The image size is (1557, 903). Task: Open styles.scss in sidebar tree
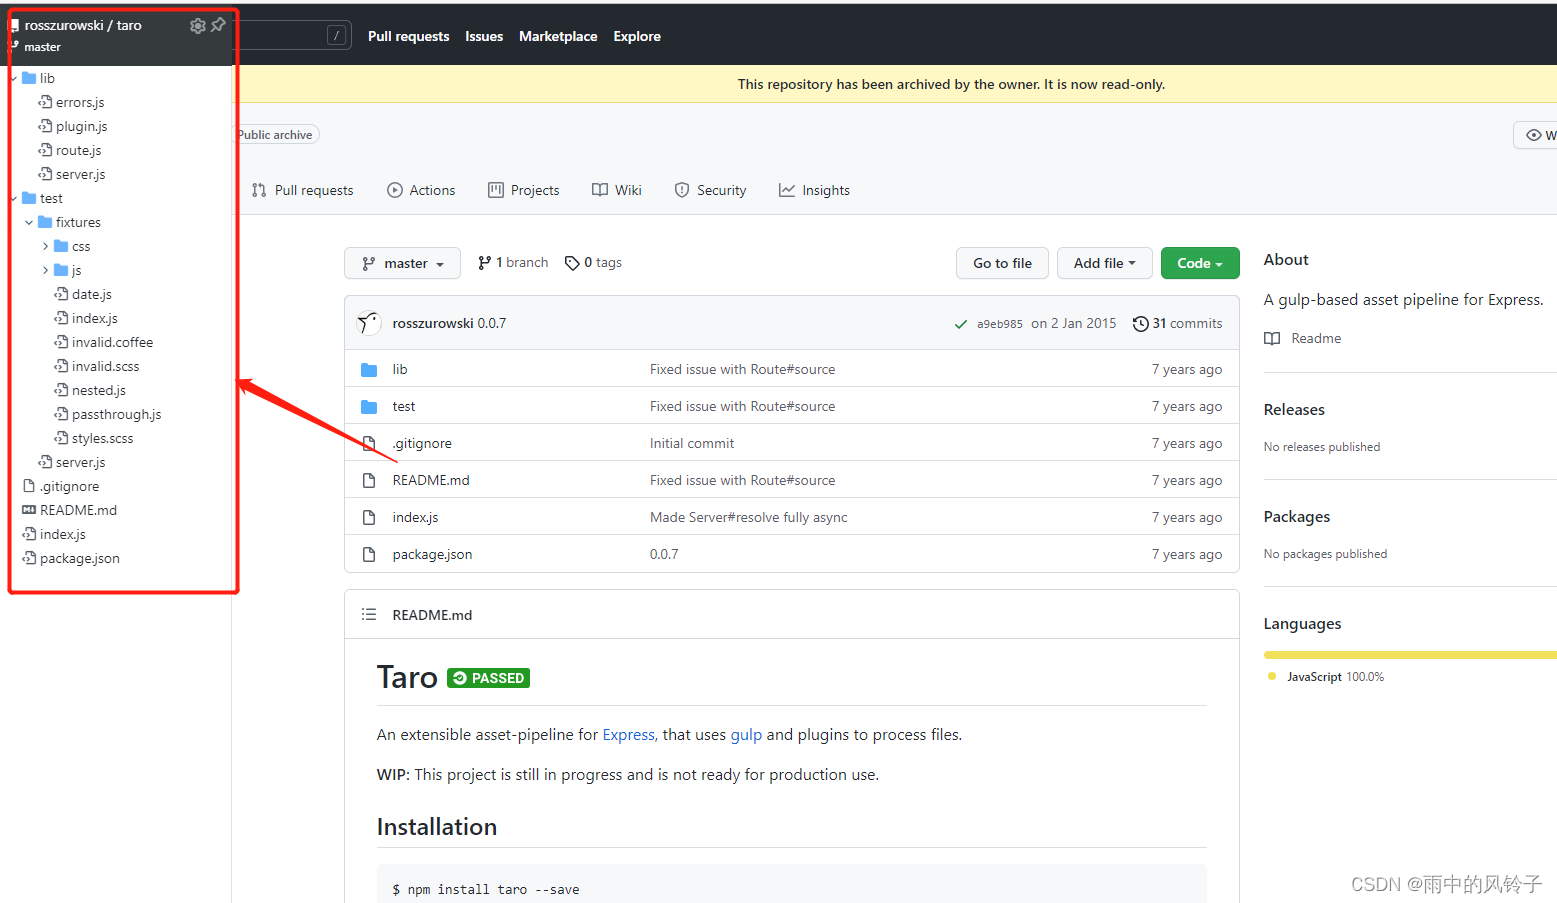[102, 438]
